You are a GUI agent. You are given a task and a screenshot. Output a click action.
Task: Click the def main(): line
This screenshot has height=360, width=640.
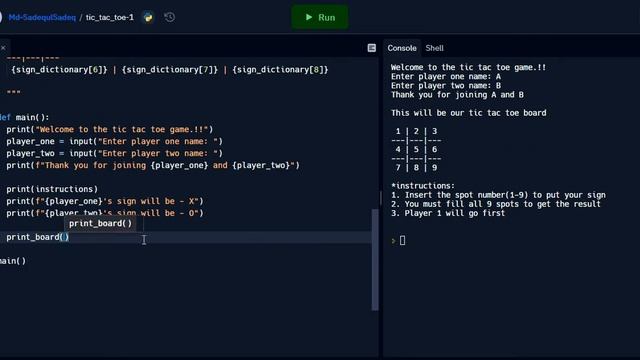[x=24, y=118]
